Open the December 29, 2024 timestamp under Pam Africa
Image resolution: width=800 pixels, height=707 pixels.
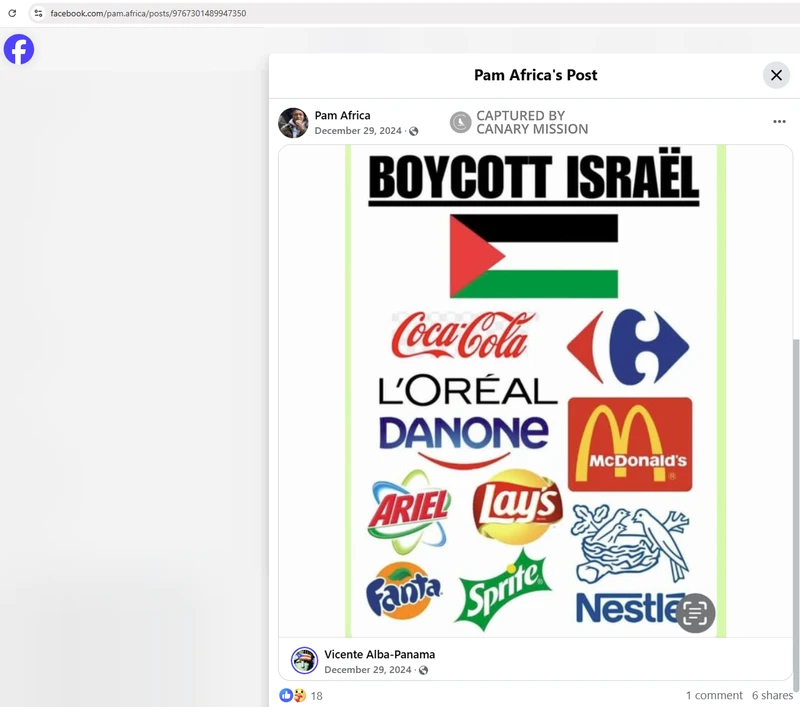pyautogui.click(x=358, y=131)
